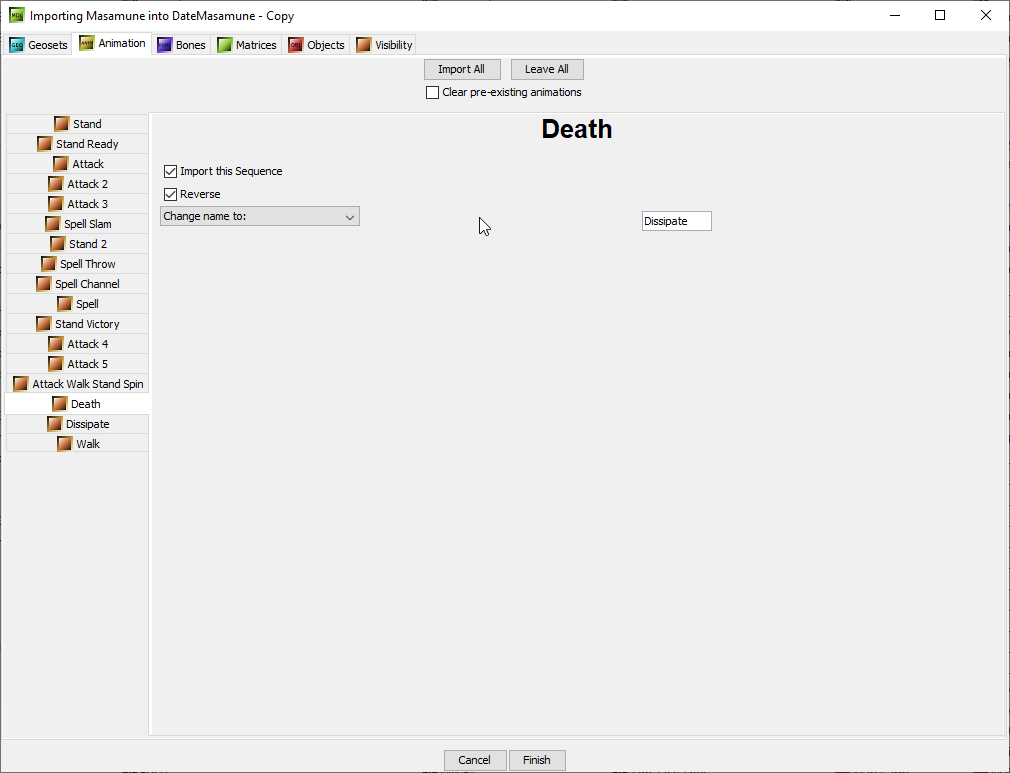The width and height of the screenshot is (1010, 773).
Task: Click the Animation tab icon
Action: (x=87, y=43)
